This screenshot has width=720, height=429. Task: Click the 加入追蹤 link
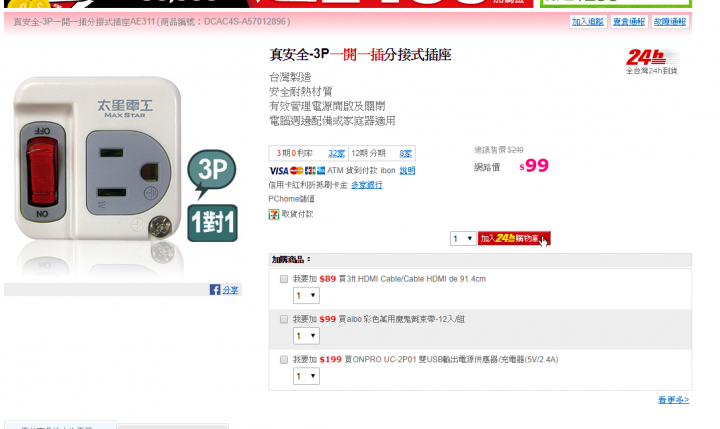pos(588,22)
